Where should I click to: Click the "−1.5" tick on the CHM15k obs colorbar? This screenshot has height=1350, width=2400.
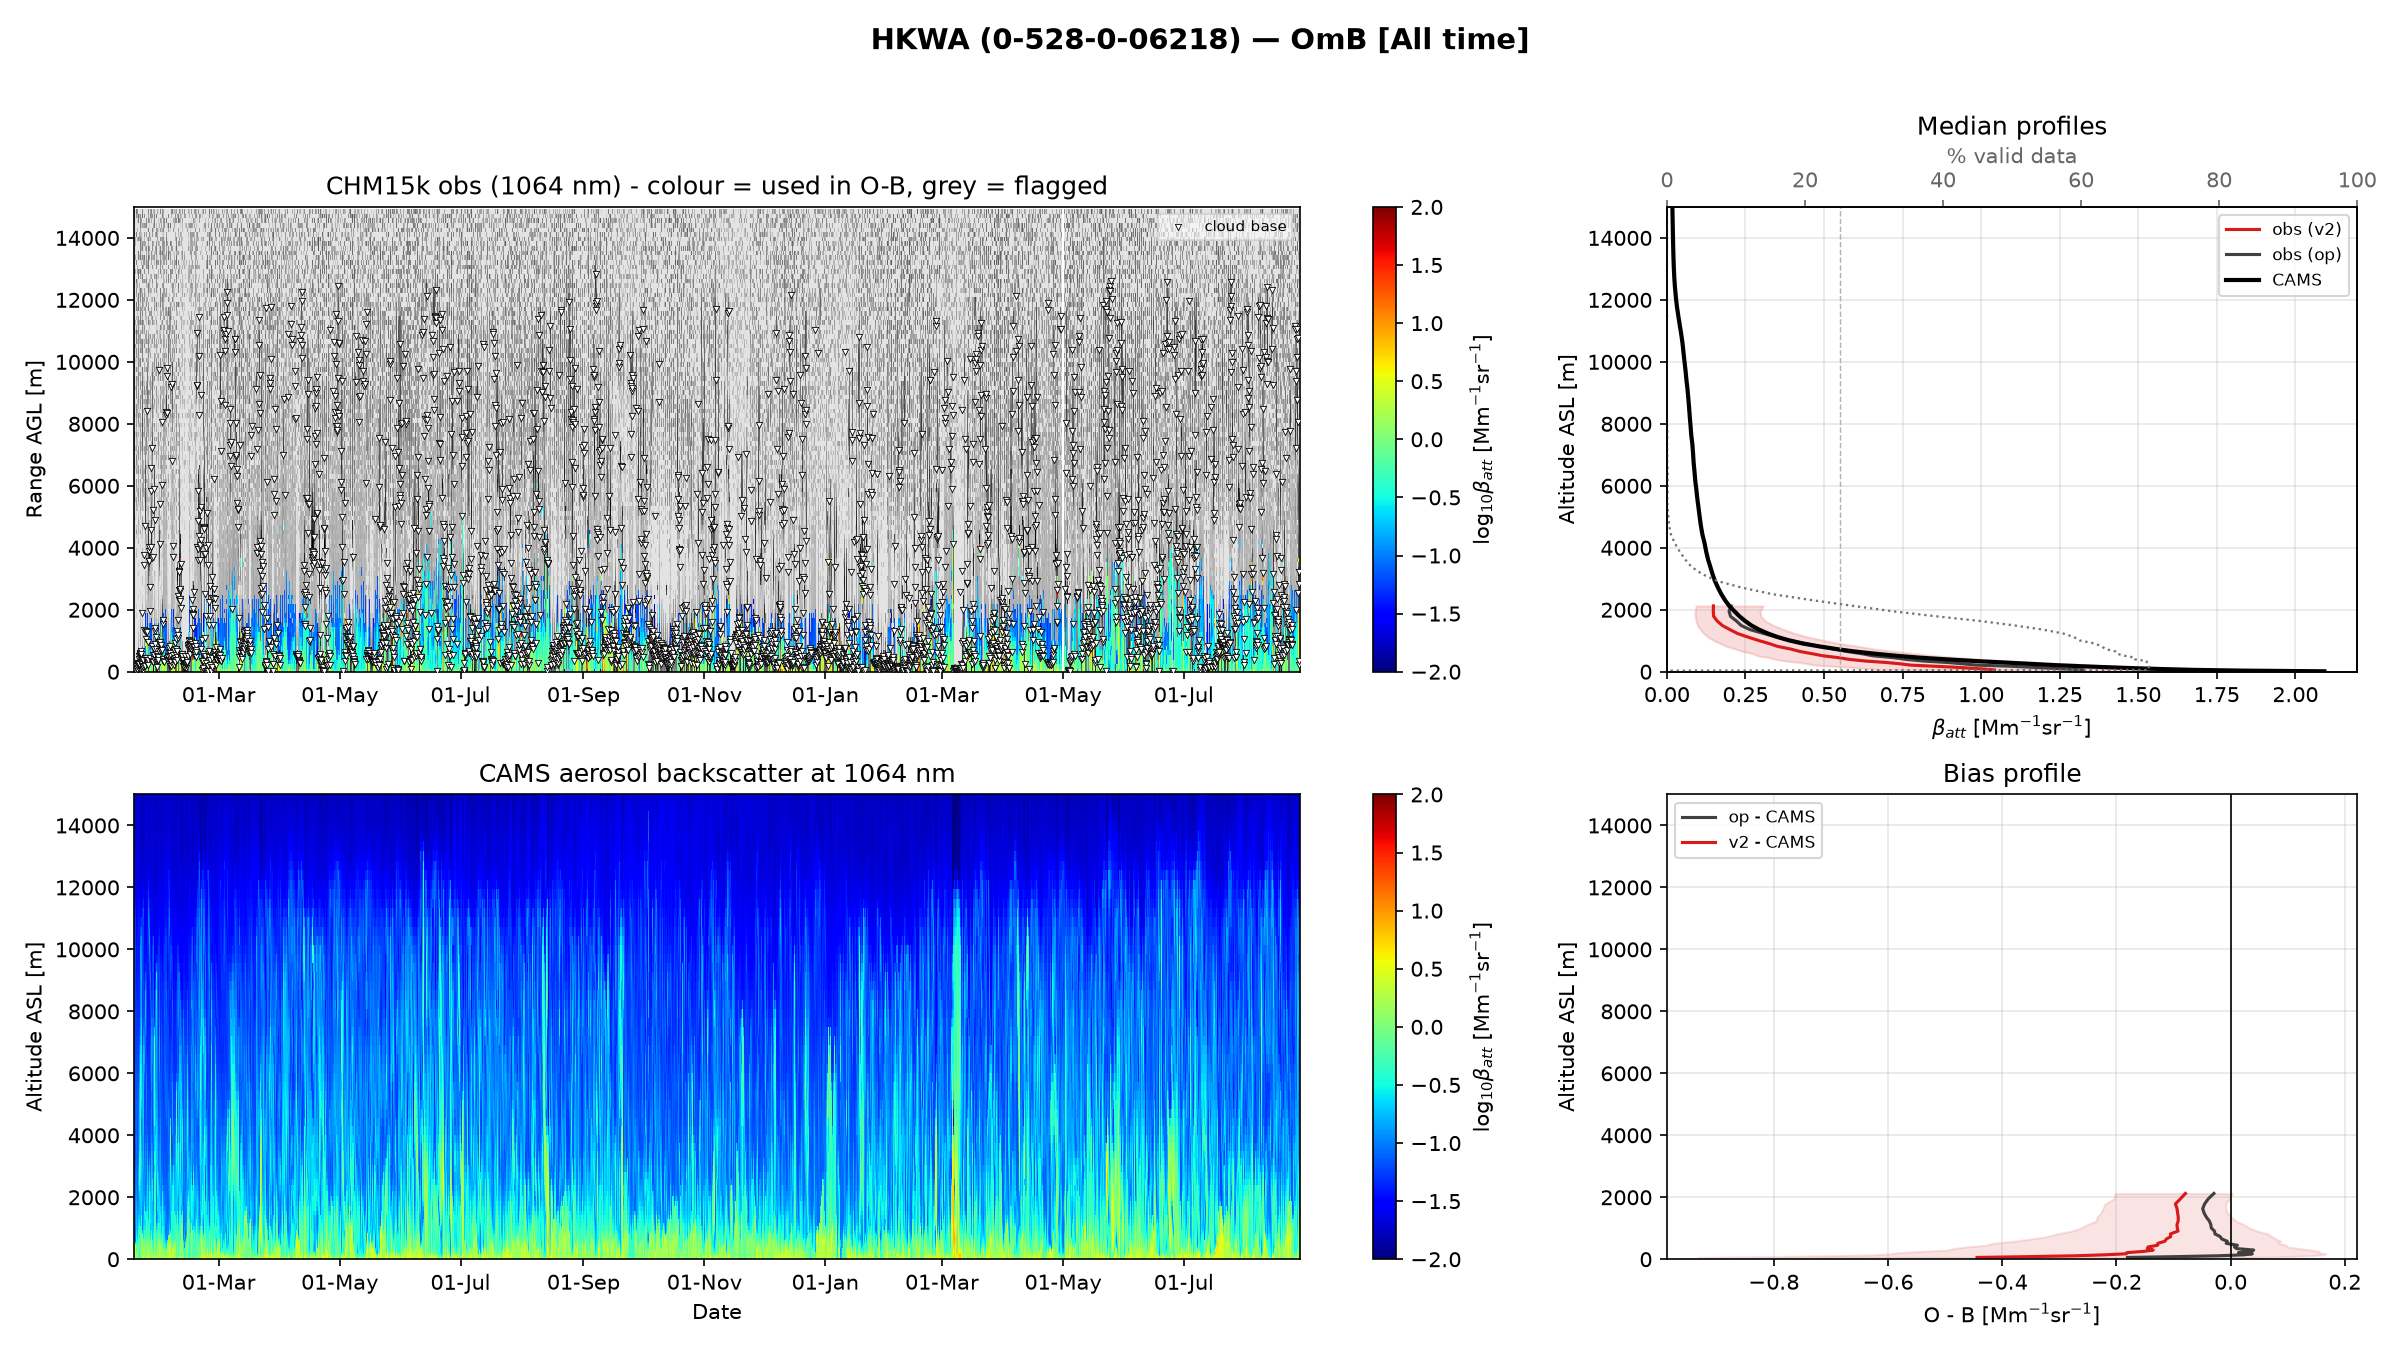1435,614
